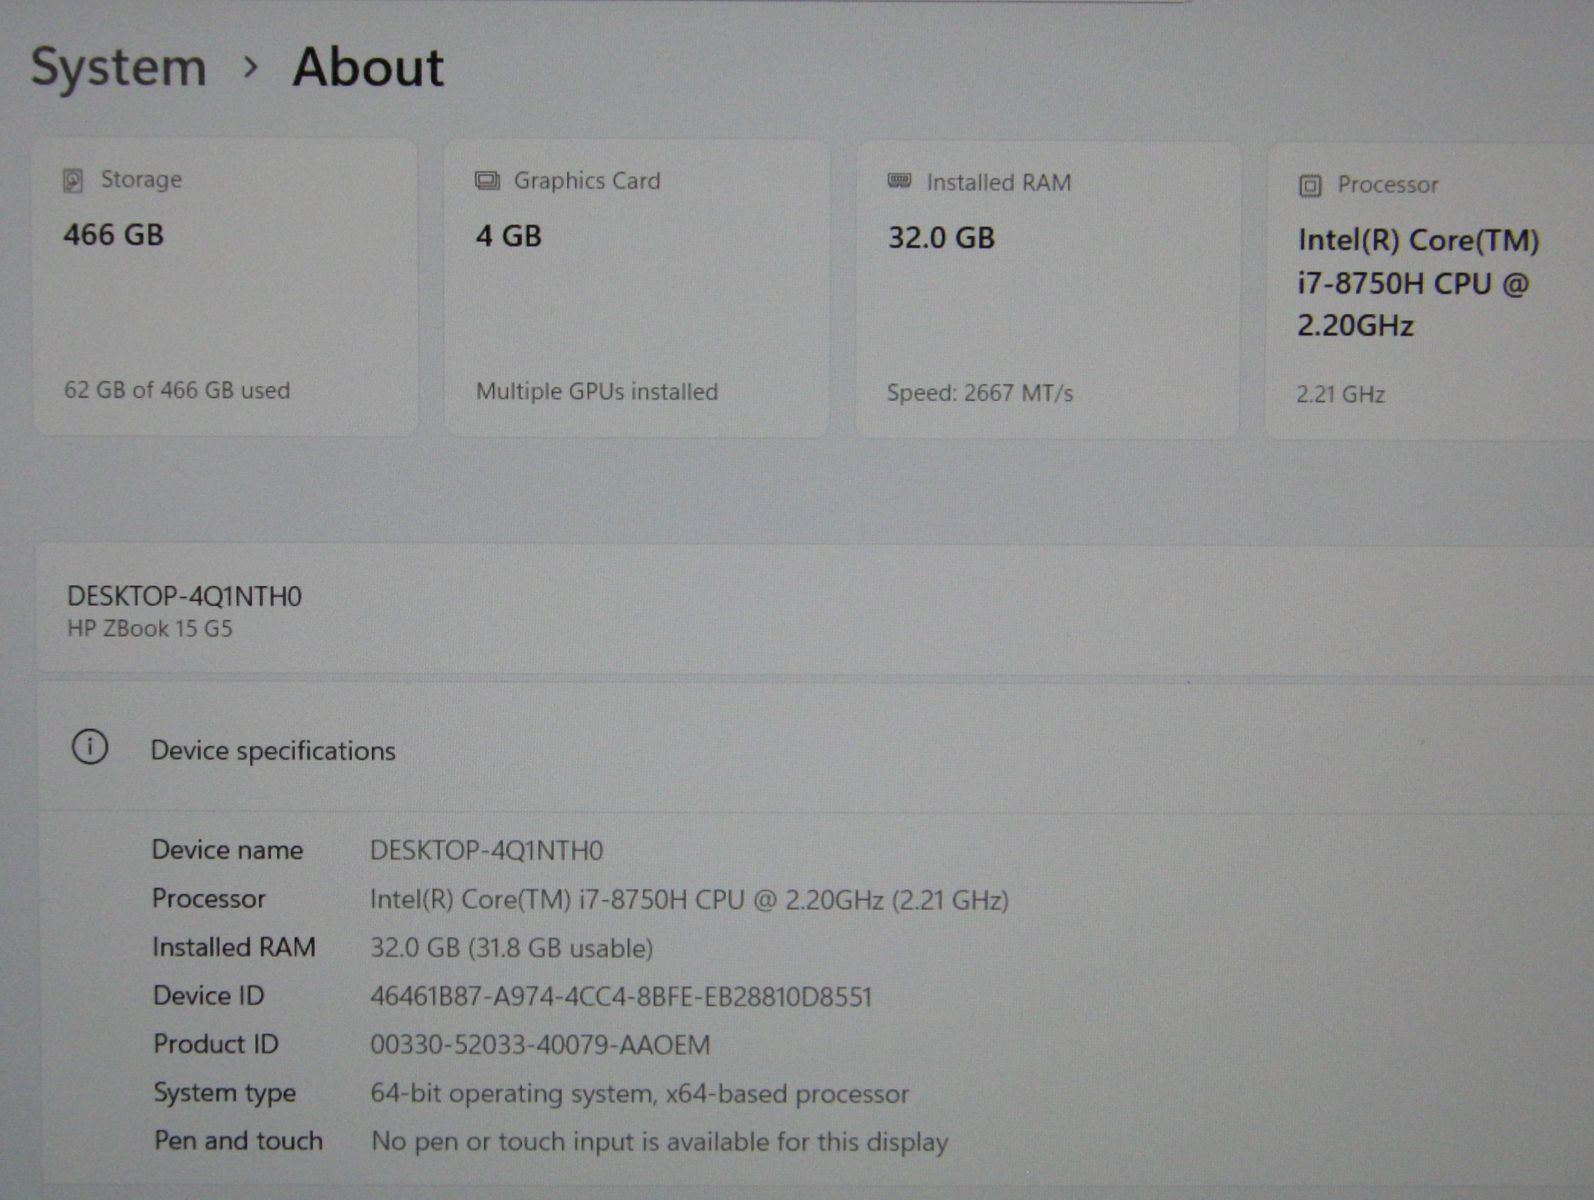Image resolution: width=1594 pixels, height=1200 pixels.
Task: Click the DESKTOP-4Q1NTH0 device name header
Action: point(184,596)
